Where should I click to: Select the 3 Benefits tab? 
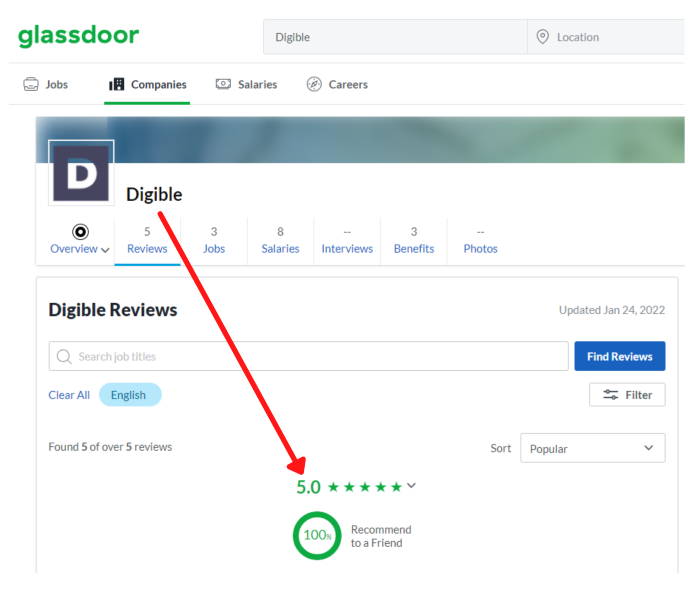(x=414, y=241)
